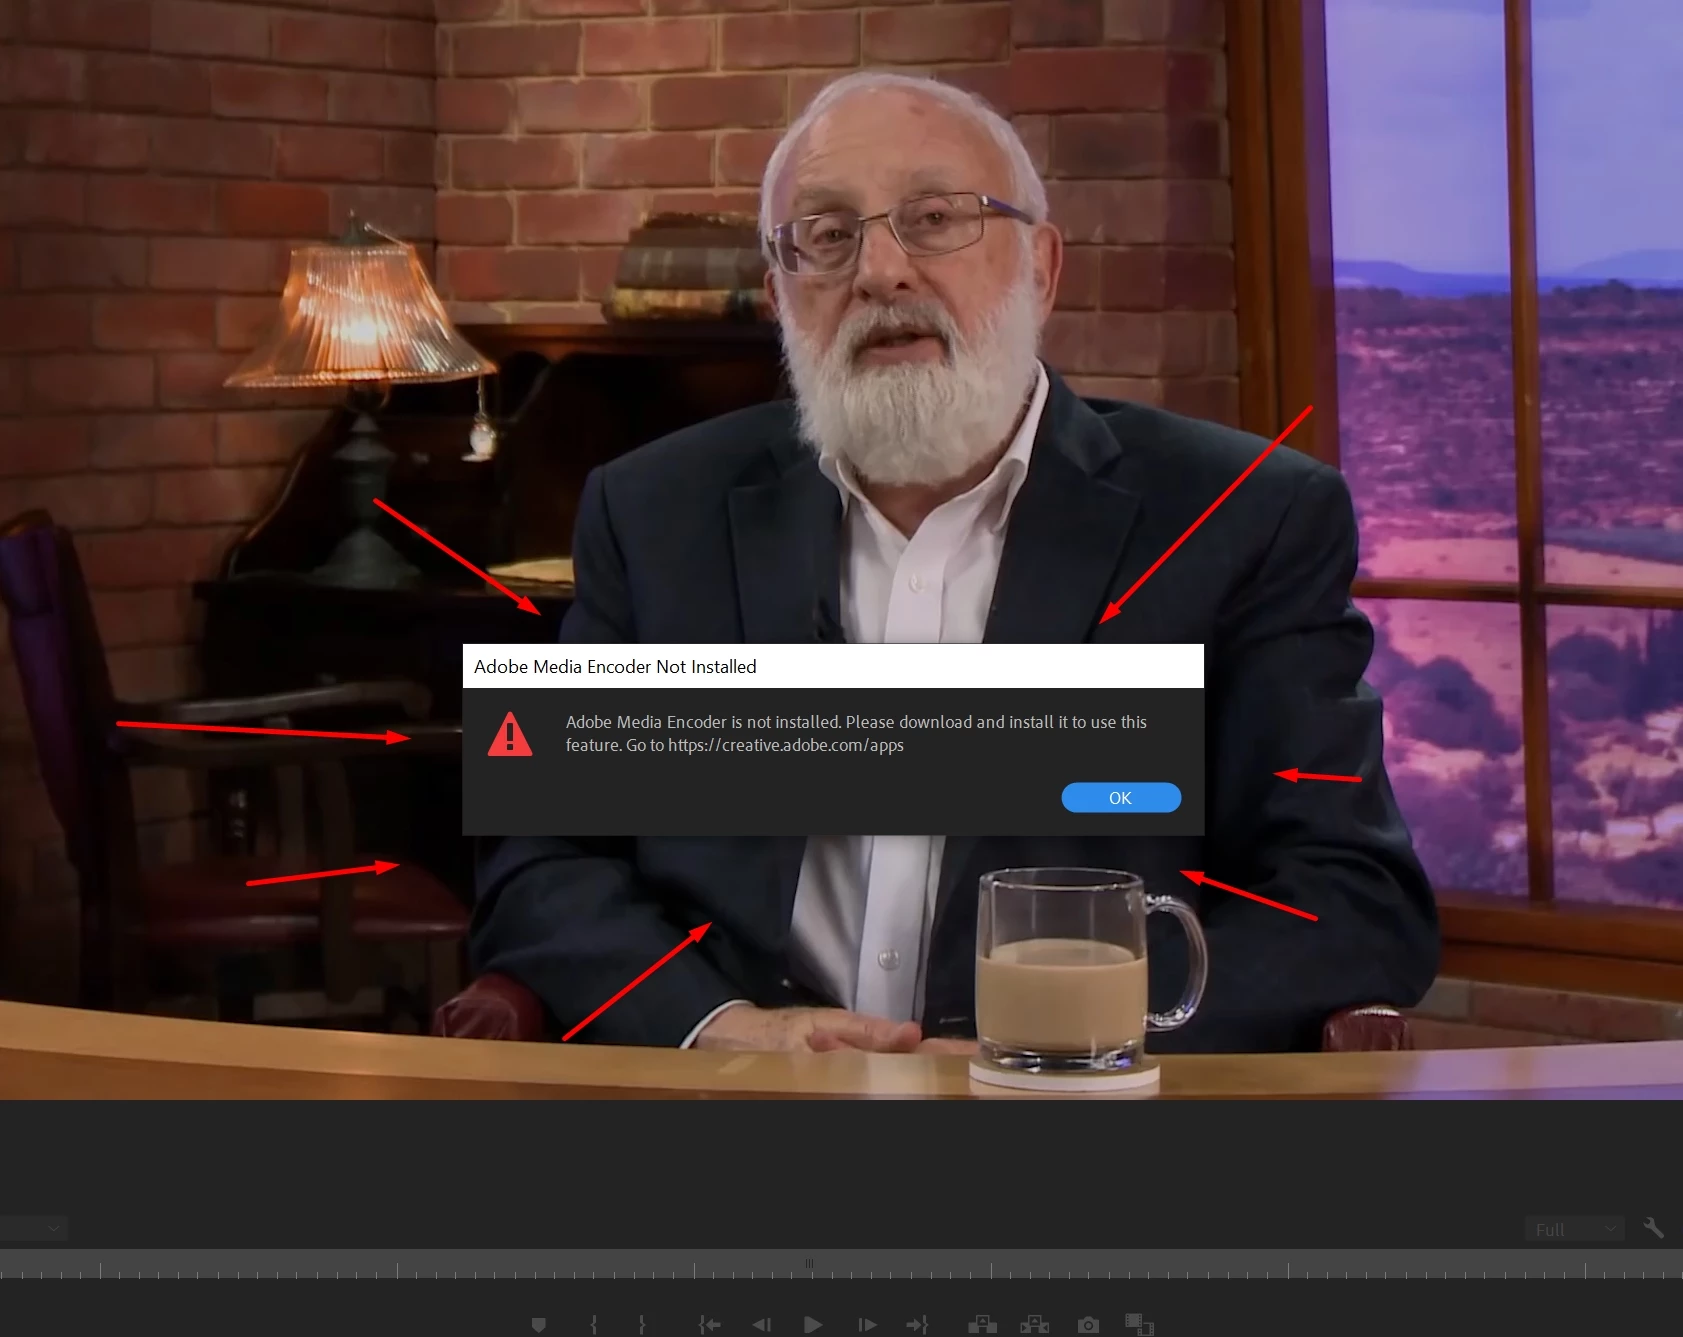The height and width of the screenshot is (1337, 1683).
Task: Click the Go to Out point icon
Action: click(x=917, y=1325)
